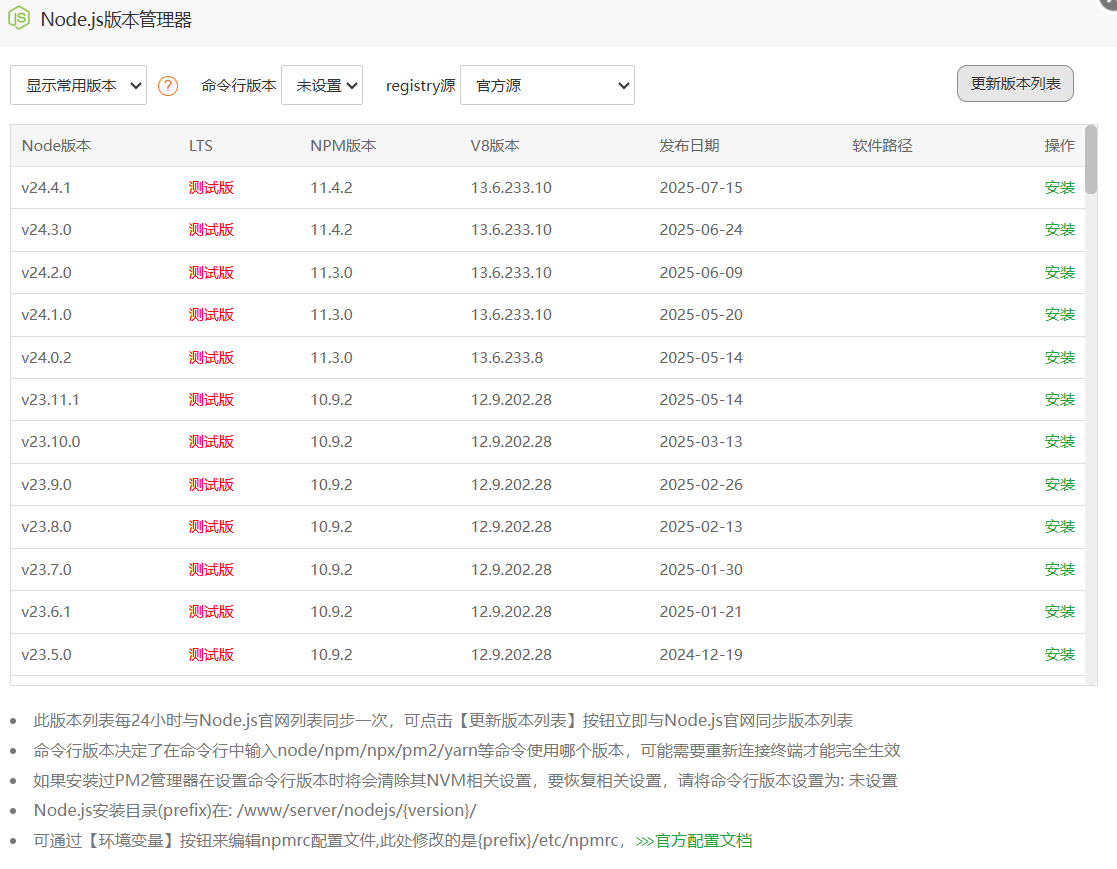Screen dimensions: 1117x869
Task: Install Node version v24.4.1
Action: pyautogui.click(x=1059, y=187)
